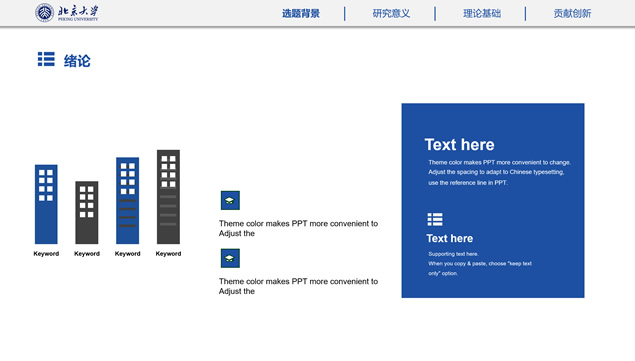Select the Supporting text here paragraph
The height and width of the screenshot is (361, 635).
tap(480, 263)
